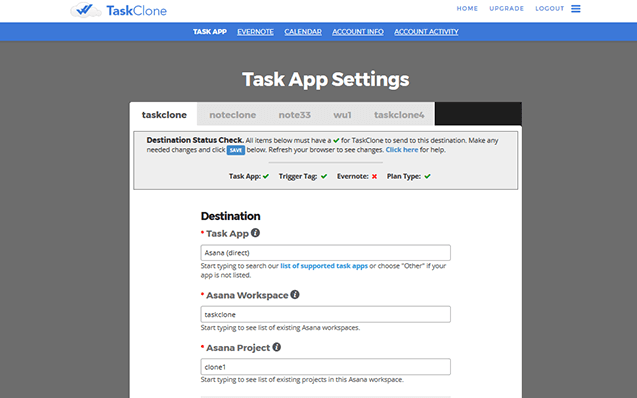Viewport: 637px width, 398px height.
Task: Click the green check next to Plan Type
Action: [427, 176]
